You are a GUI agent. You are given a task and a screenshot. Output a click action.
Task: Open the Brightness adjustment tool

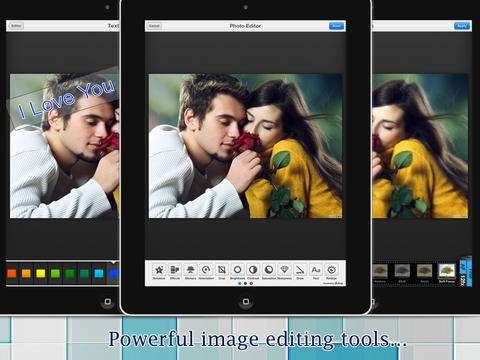pos(237,271)
